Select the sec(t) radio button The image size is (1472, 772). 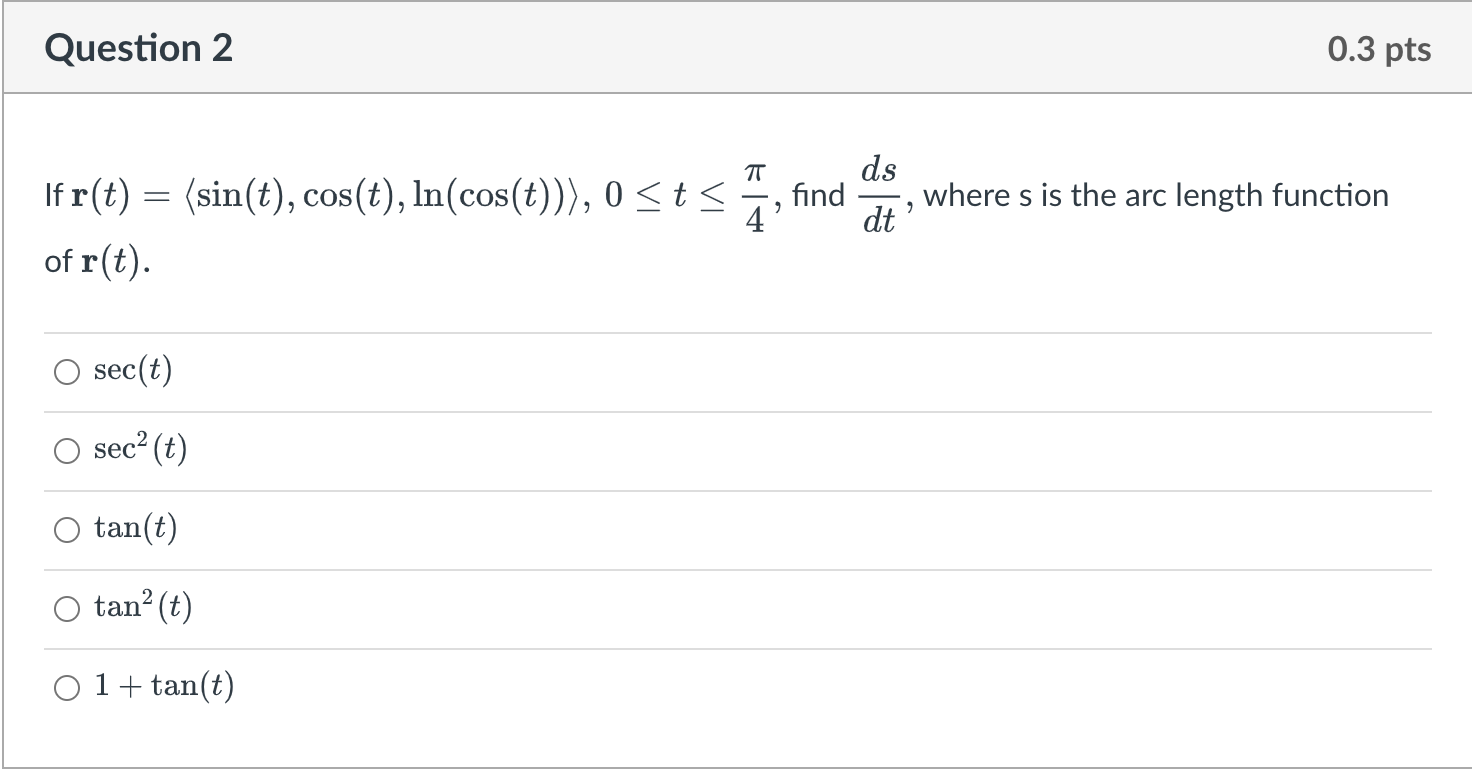[x=67, y=372]
